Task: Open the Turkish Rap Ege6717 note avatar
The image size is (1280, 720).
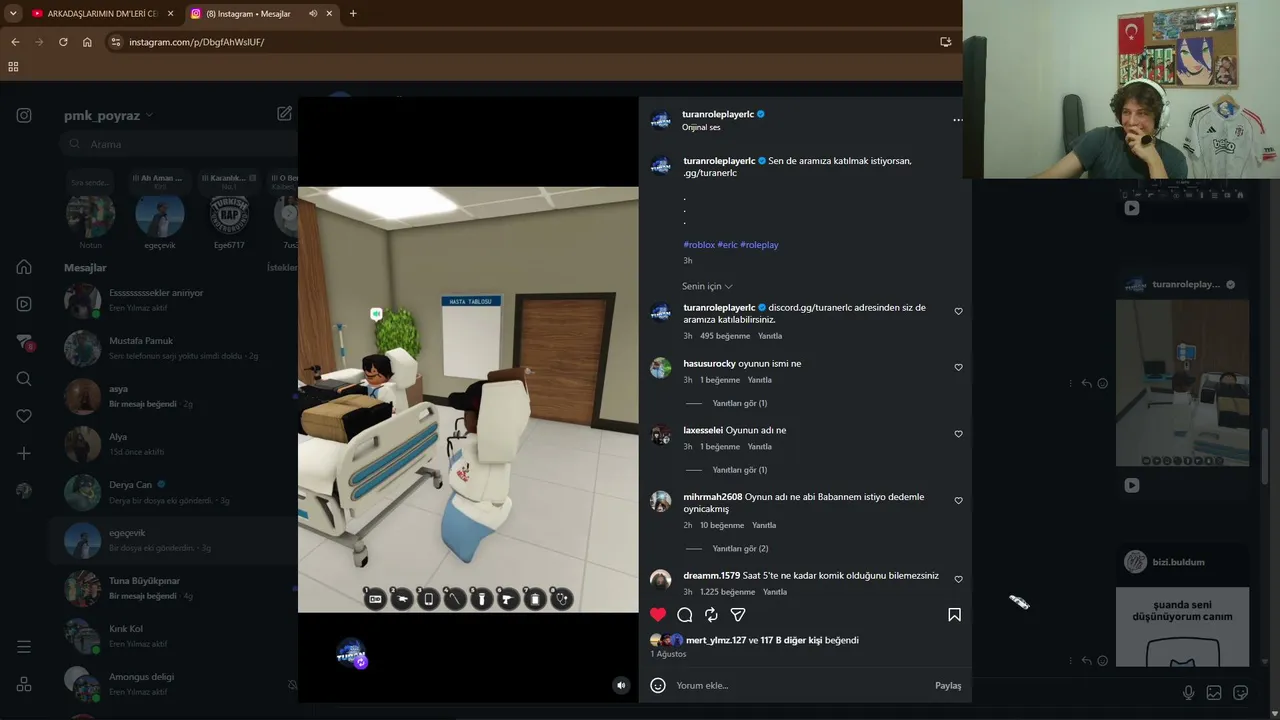Action: [229, 214]
